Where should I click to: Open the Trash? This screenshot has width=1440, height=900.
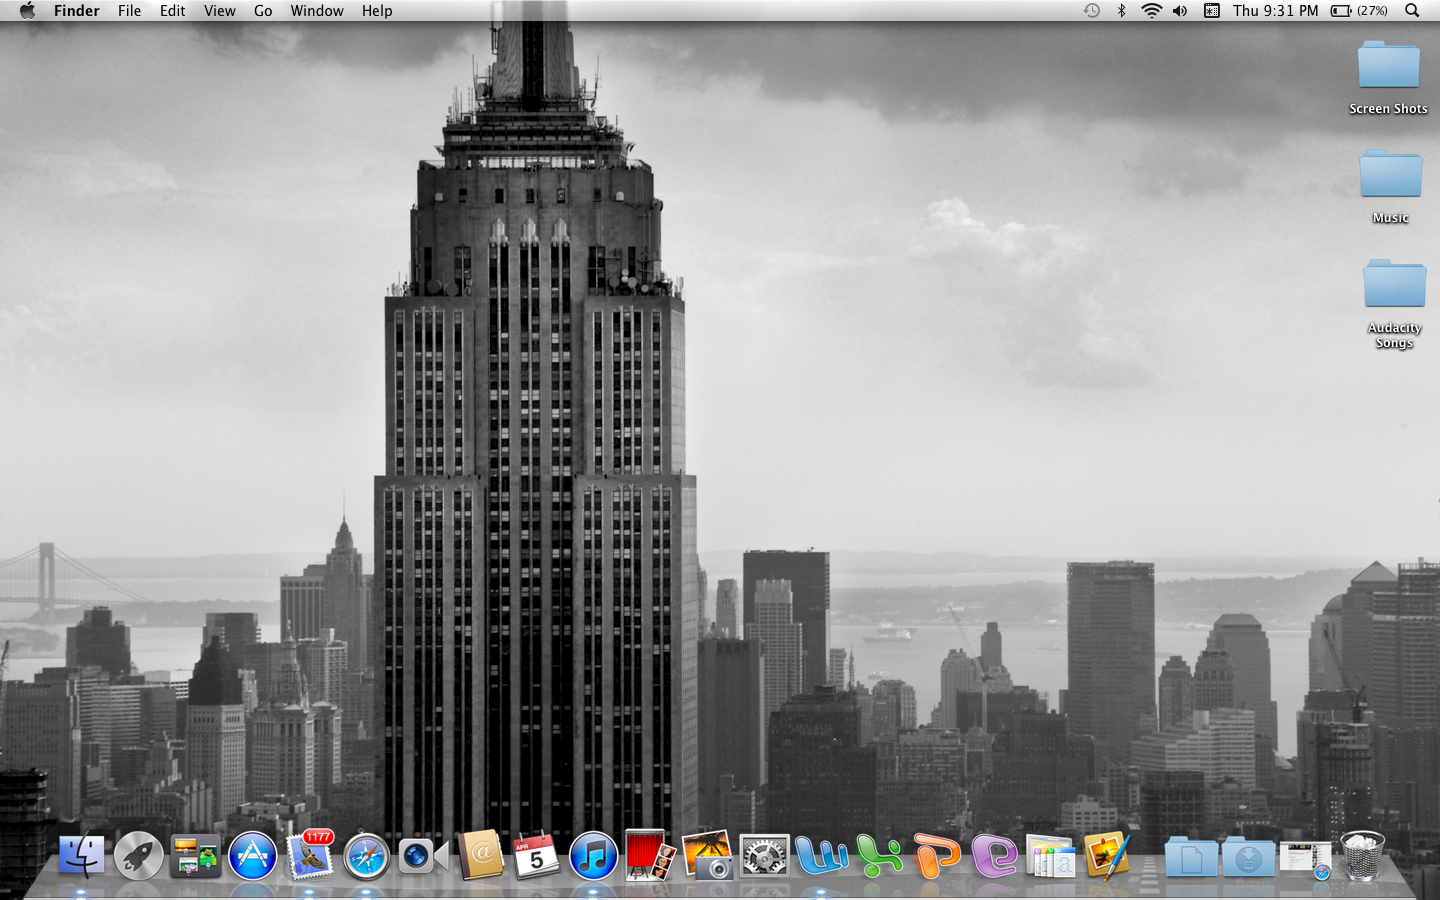coord(1362,856)
